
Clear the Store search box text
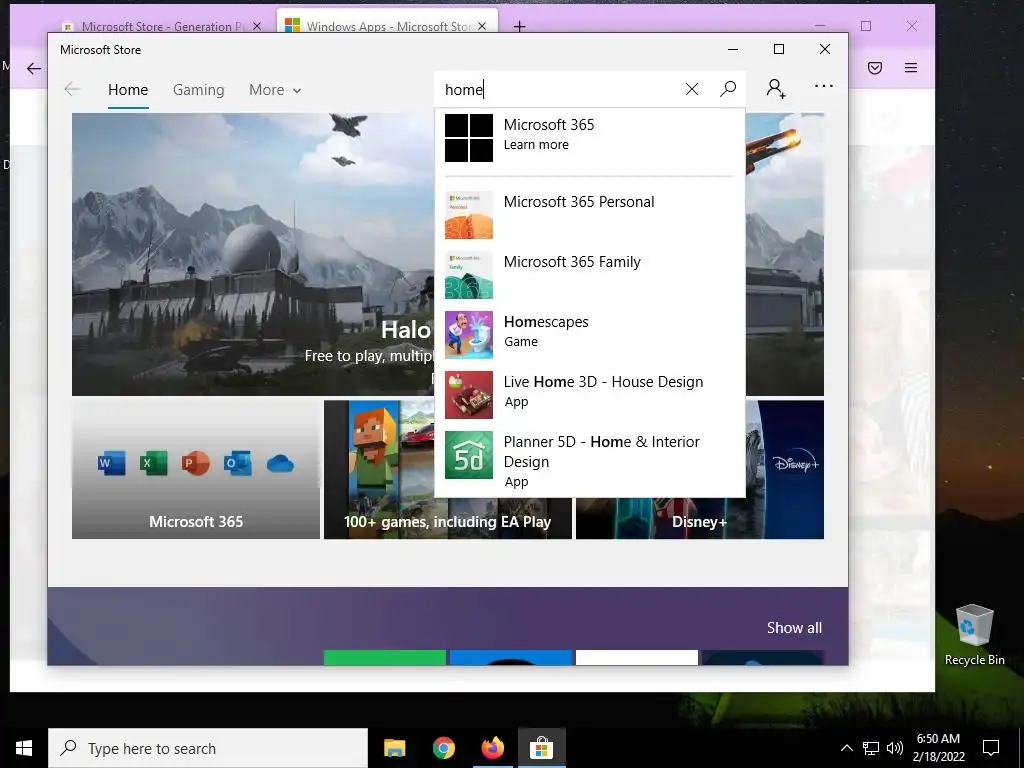coord(692,89)
